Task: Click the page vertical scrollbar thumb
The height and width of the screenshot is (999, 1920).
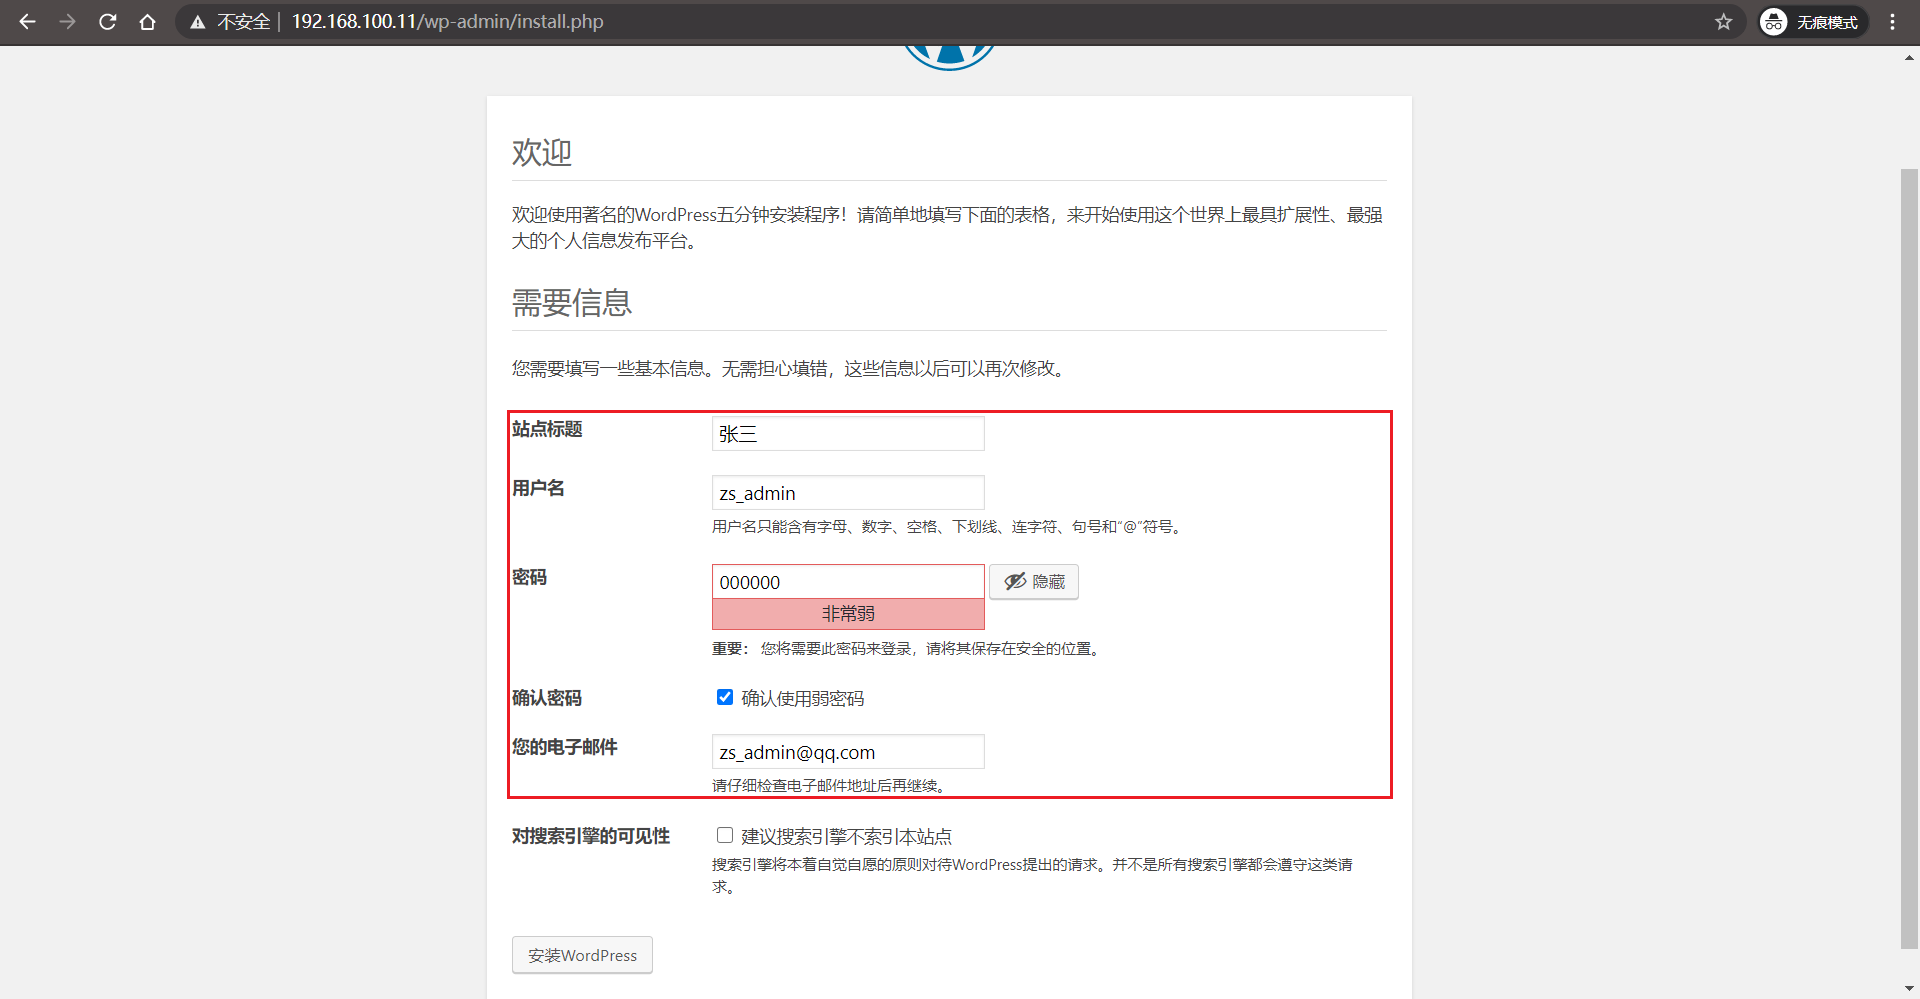Action: pos(1909,558)
